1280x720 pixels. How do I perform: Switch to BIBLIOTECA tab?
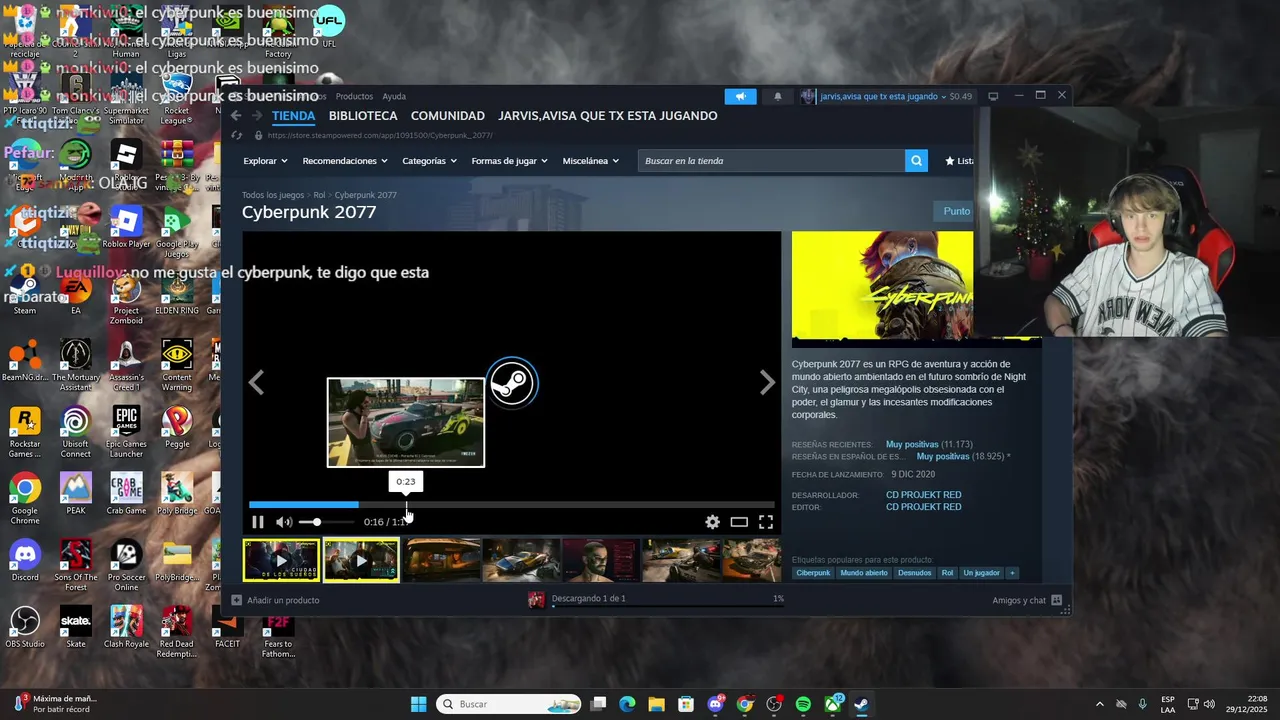click(363, 116)
